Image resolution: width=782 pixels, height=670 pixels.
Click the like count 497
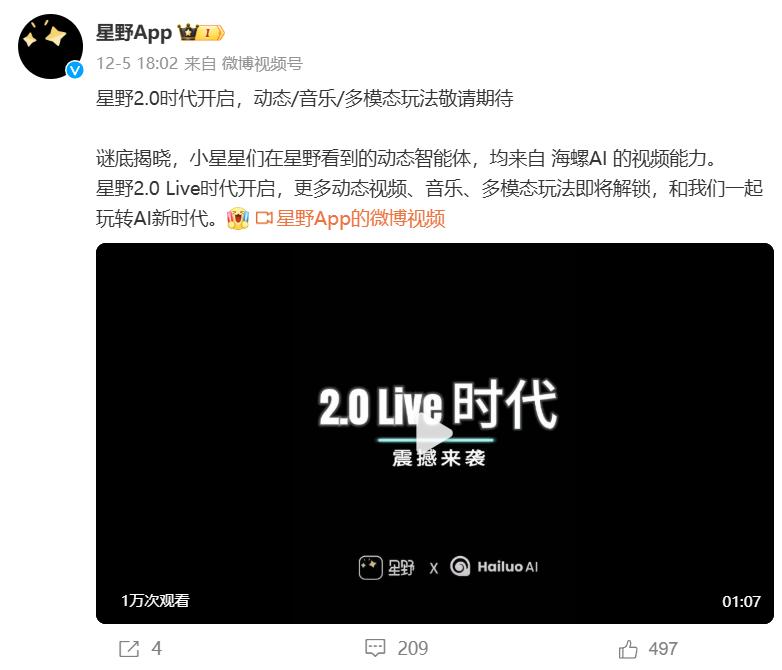coord(663,649)
